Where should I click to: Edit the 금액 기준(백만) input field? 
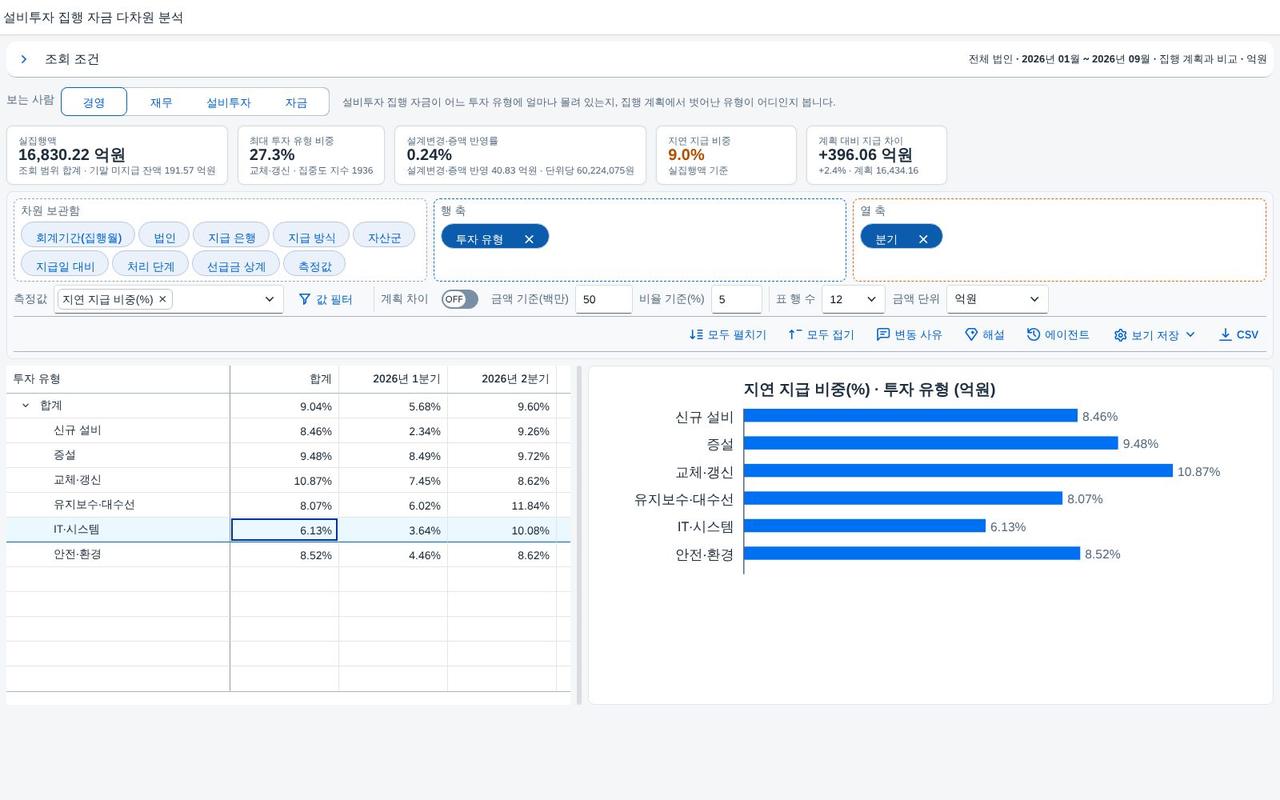[604, 299]
